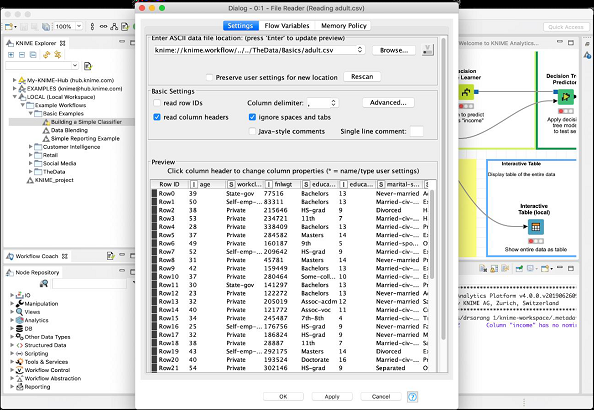Click the help question mark icon in dialog
The width and height of the screenshot is (594, 410).
coord(412,397)
